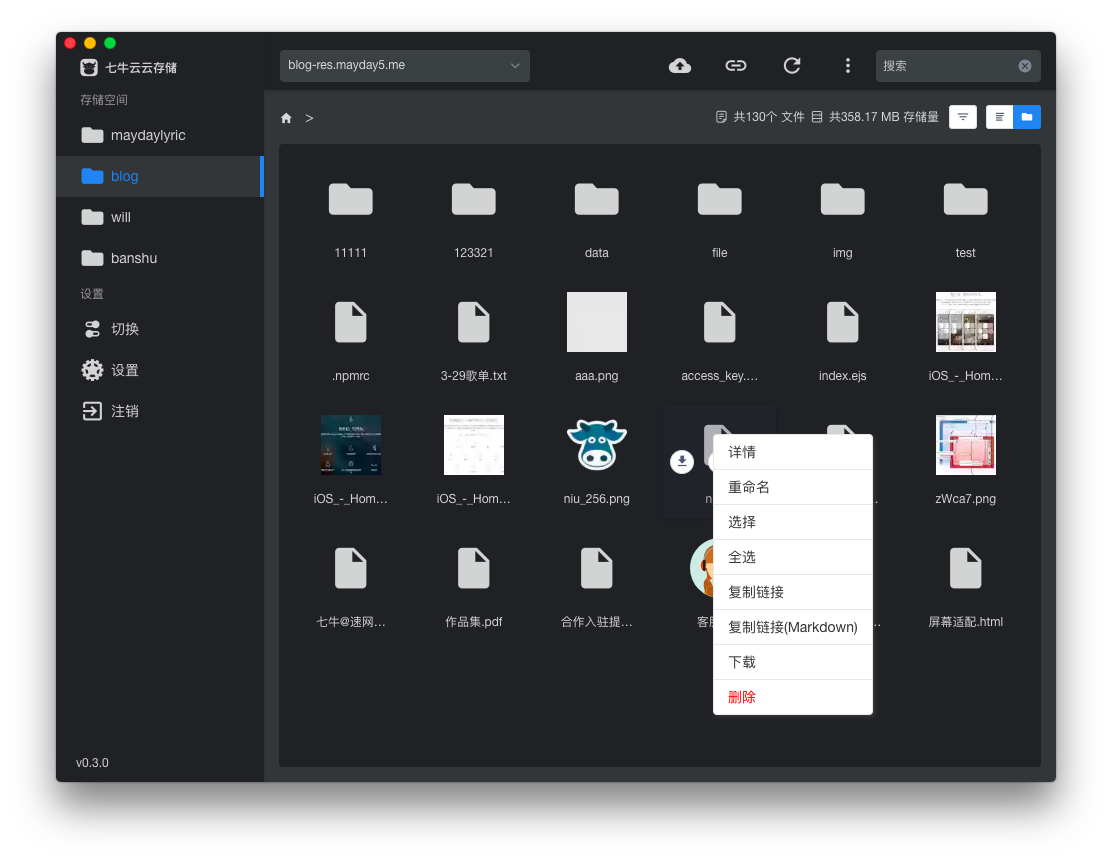
Task: Expand the blog-res.mayday5.me domain dropdown
Action: (405, 66)
